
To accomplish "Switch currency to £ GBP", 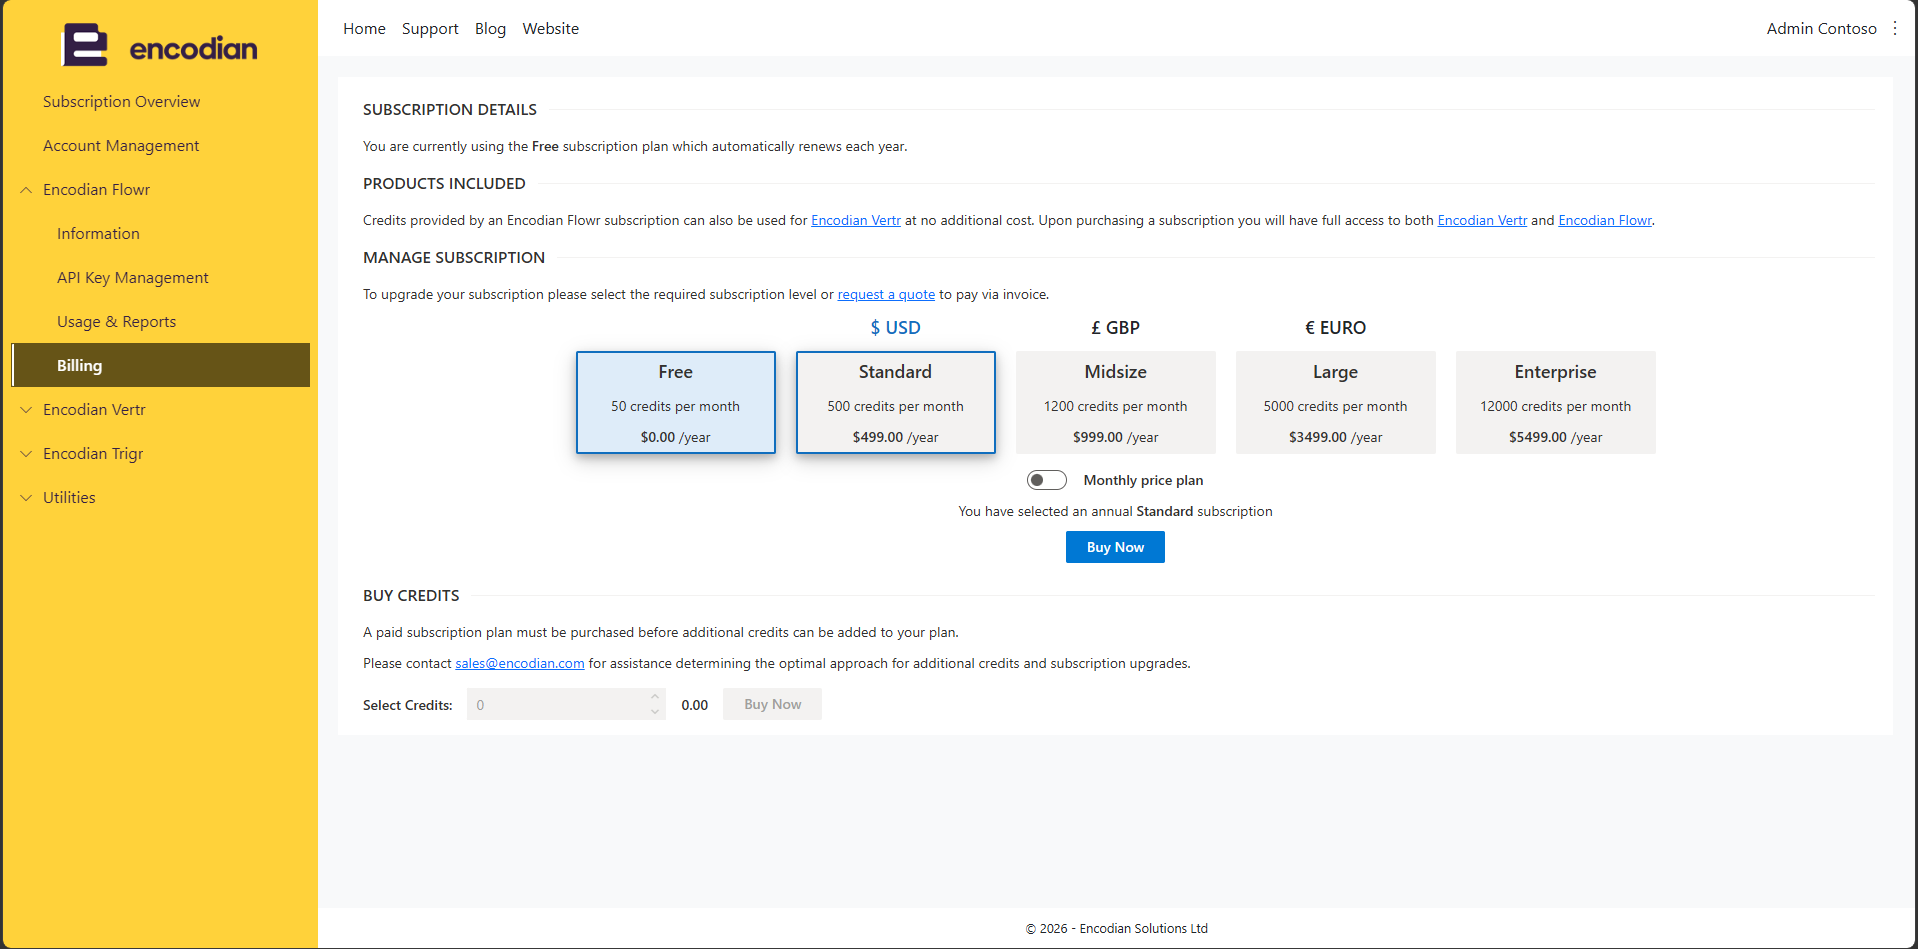I will pyautogui.click(x=1115, y=328).
